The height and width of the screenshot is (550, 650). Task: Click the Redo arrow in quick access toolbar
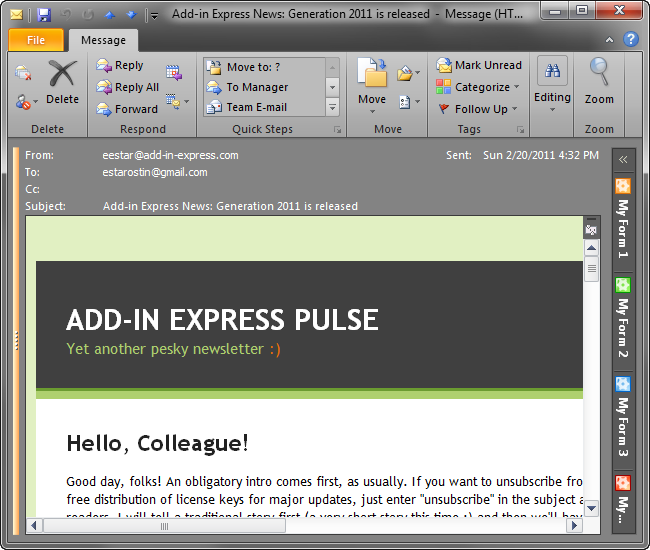87,15
